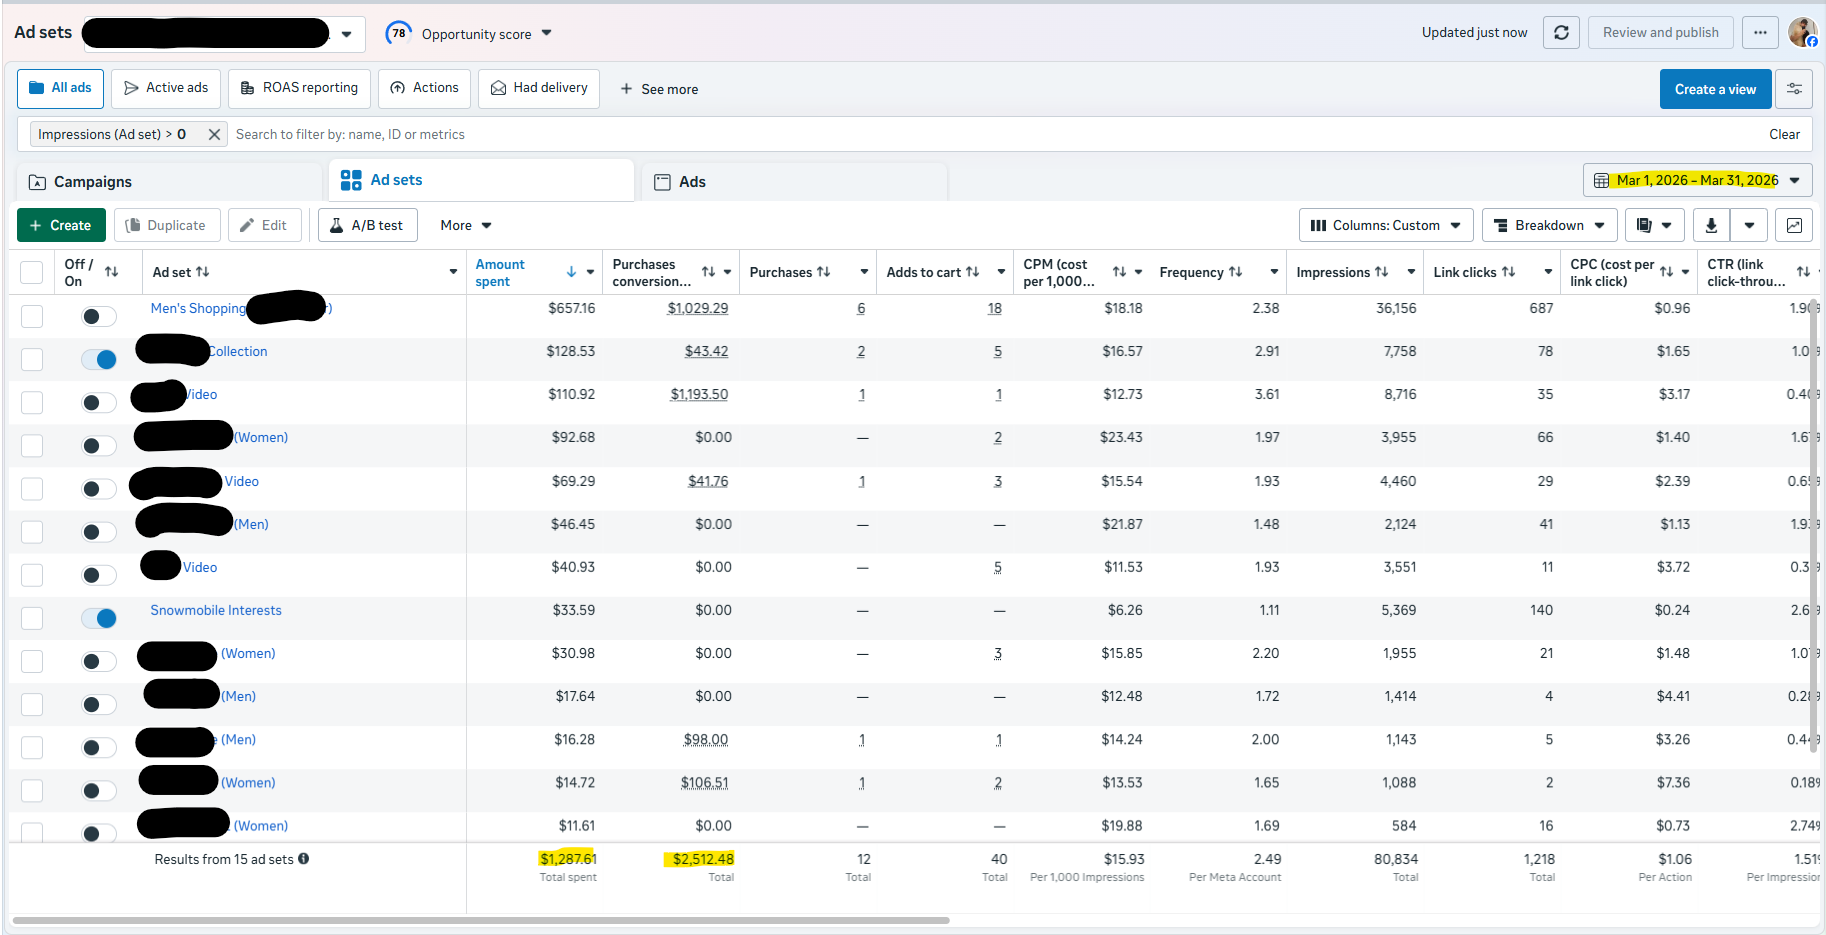
Task: Open Ad set column options menu
Action: pyautogui.click(x=453, y=272)
